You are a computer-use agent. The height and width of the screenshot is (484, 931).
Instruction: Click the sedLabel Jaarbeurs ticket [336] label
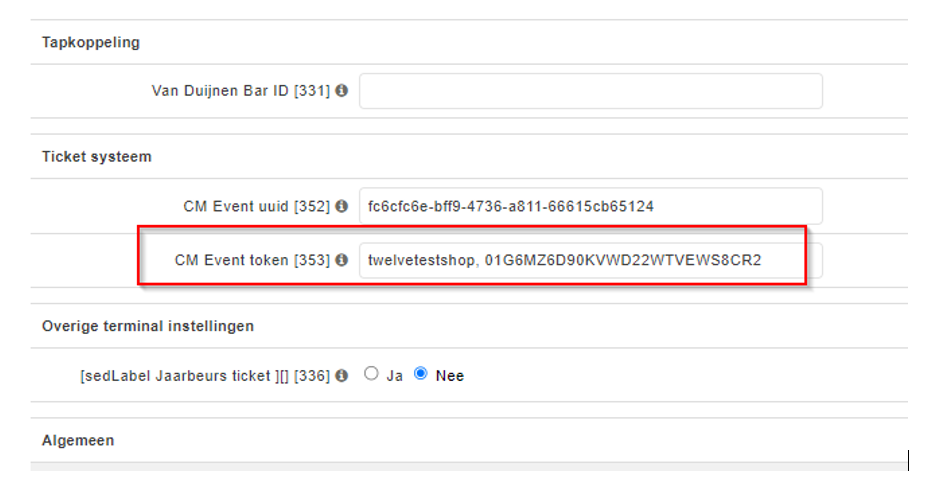[x=205, y=376]
